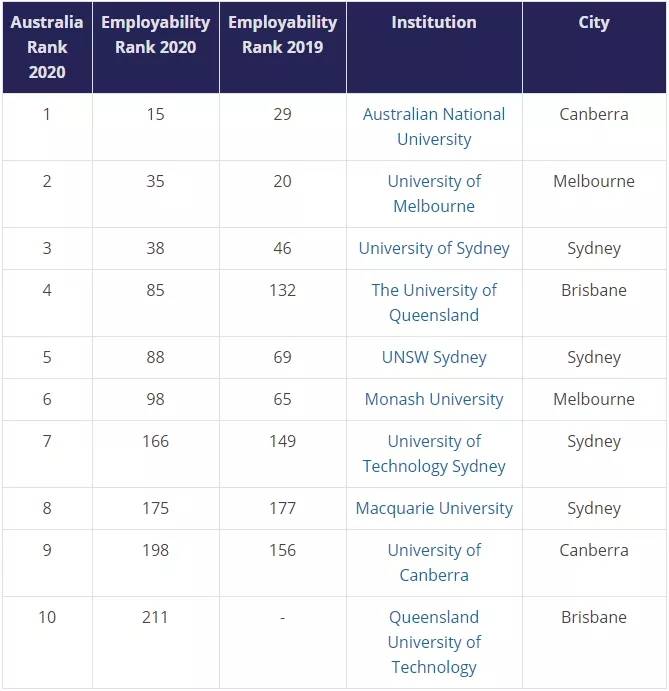Click the City column header
This screenshot has width=669, height=691.
(594, 22)
